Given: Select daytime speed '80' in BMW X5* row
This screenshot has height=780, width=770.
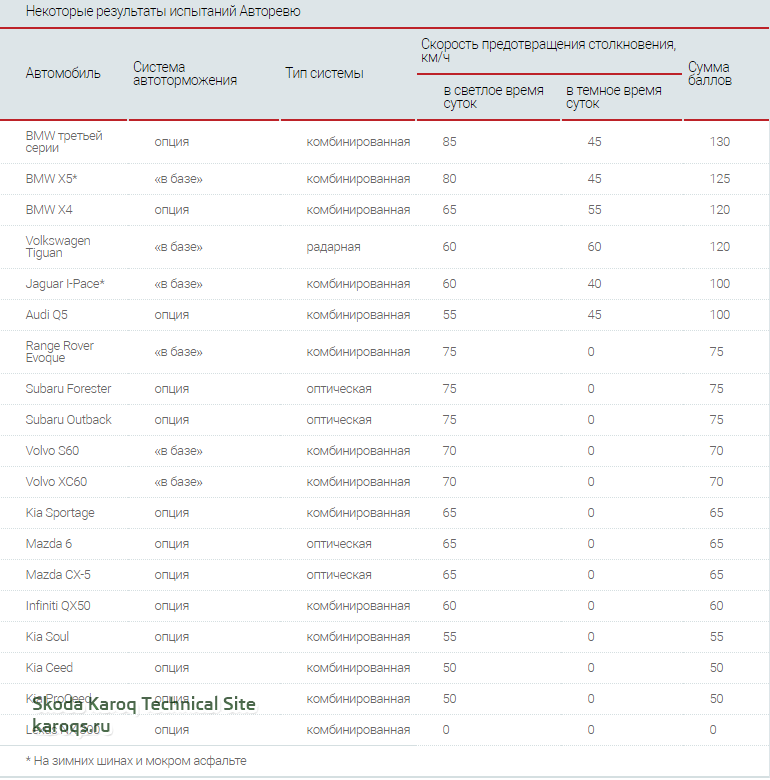Looking at the screenshot, I should [449, 179].
